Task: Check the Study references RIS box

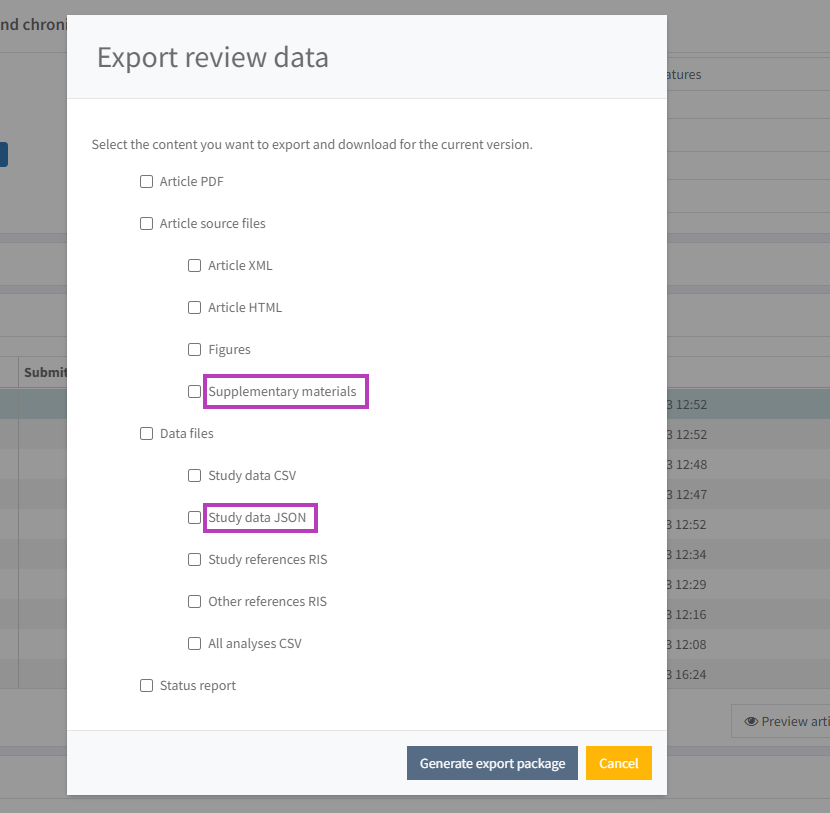Action: click(x=195, y=560)
